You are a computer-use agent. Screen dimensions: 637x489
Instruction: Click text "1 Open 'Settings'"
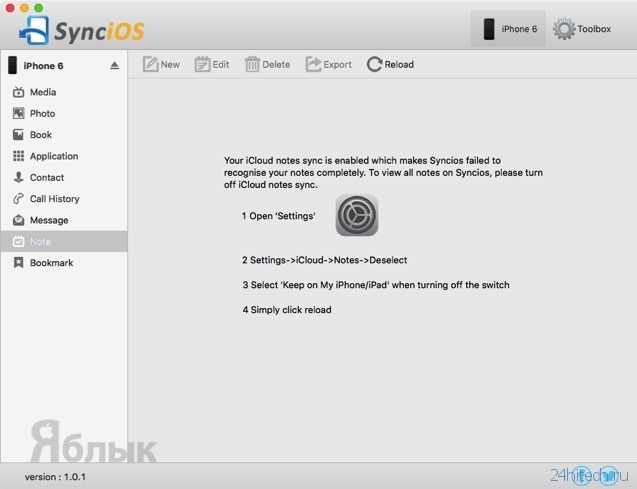(278, 216)
